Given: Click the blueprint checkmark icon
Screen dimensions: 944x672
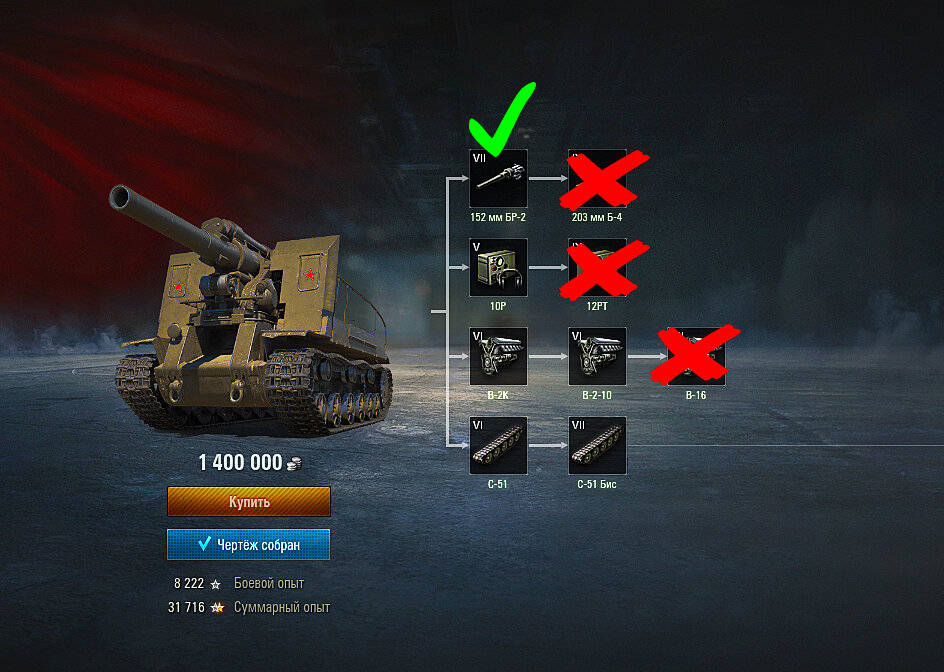Looking at the screenshot, I should click(204, 544).
